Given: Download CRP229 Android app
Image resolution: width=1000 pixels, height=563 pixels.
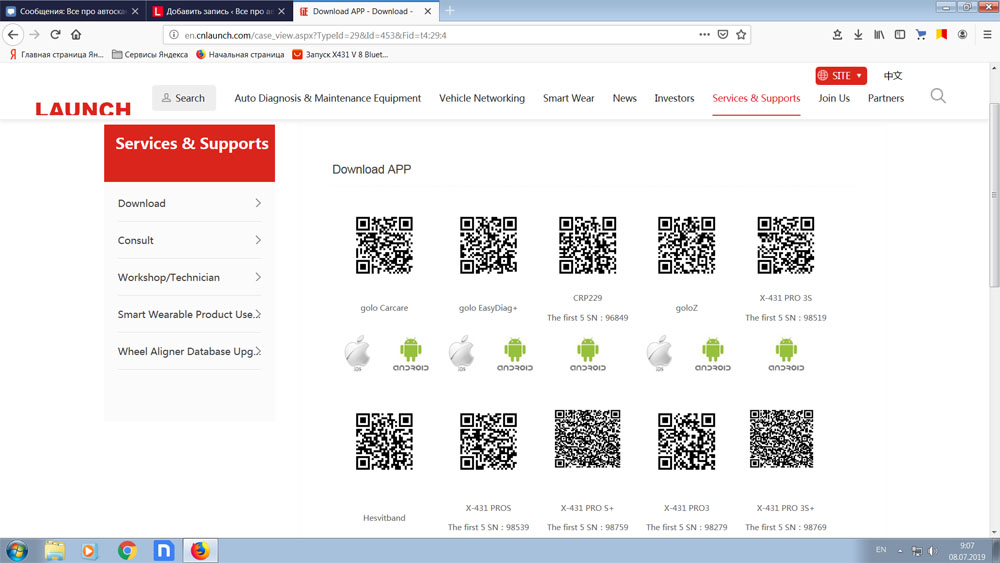Looking at the screenshot, I should click(x=587, y=355).
